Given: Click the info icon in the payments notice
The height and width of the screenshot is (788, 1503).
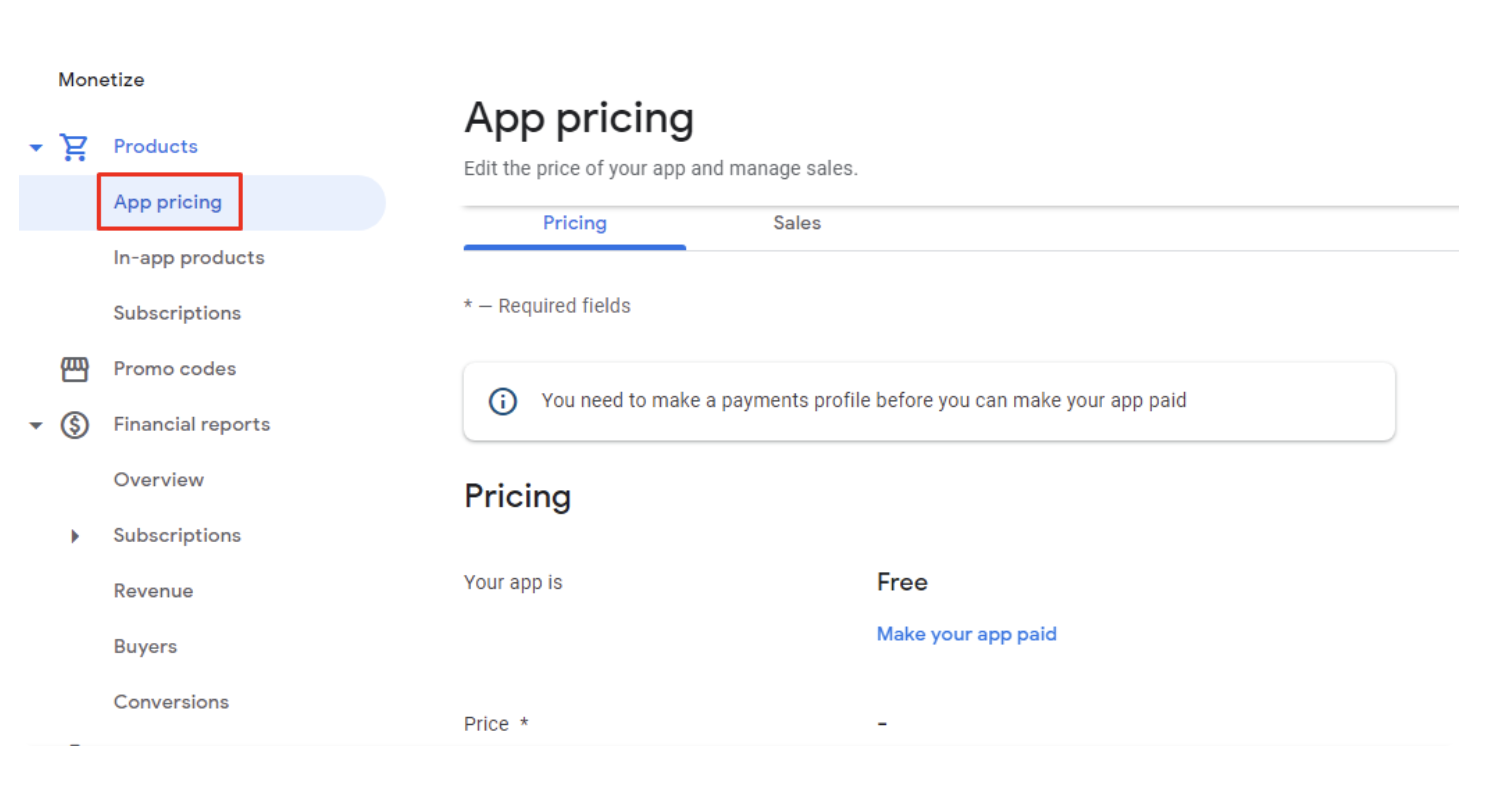Looking at the screenshot, I should pos(502,401).
